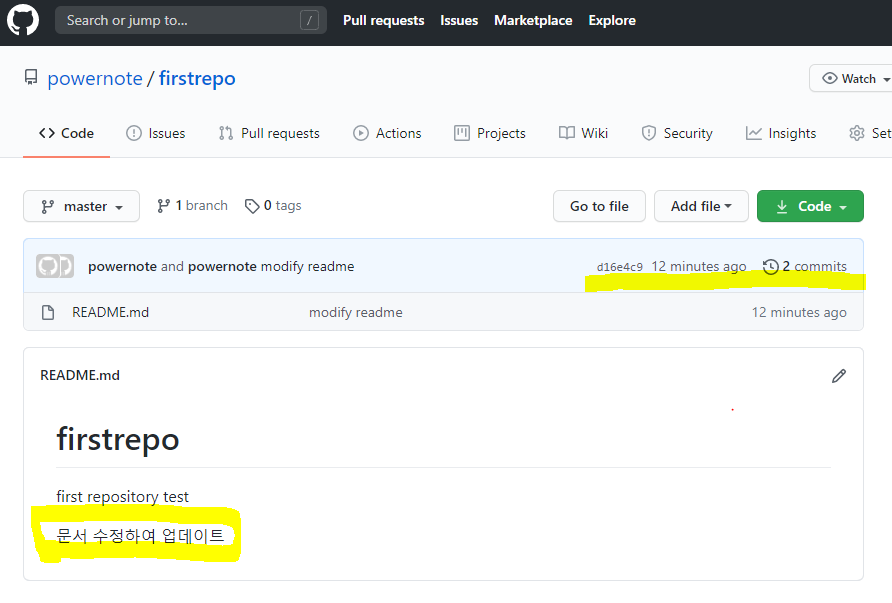
Task: Click the repository book icon beside powernote
Action: 31,77
